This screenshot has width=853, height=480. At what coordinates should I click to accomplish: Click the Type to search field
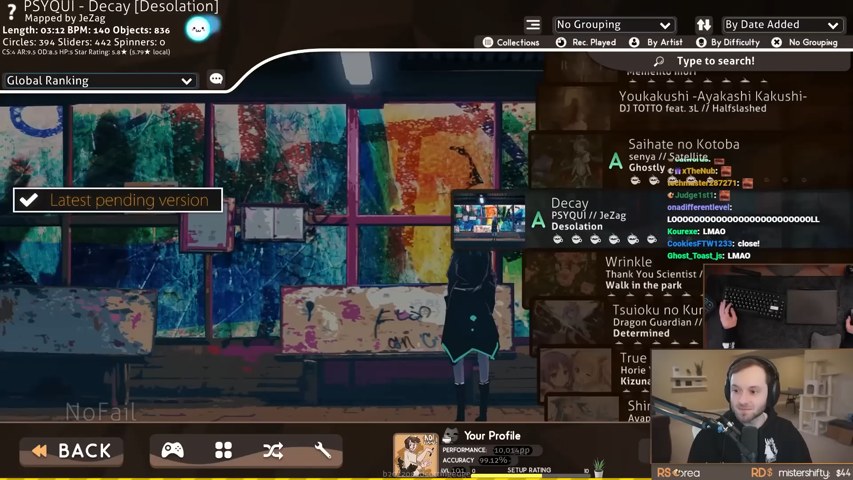(x=715, y=61)
